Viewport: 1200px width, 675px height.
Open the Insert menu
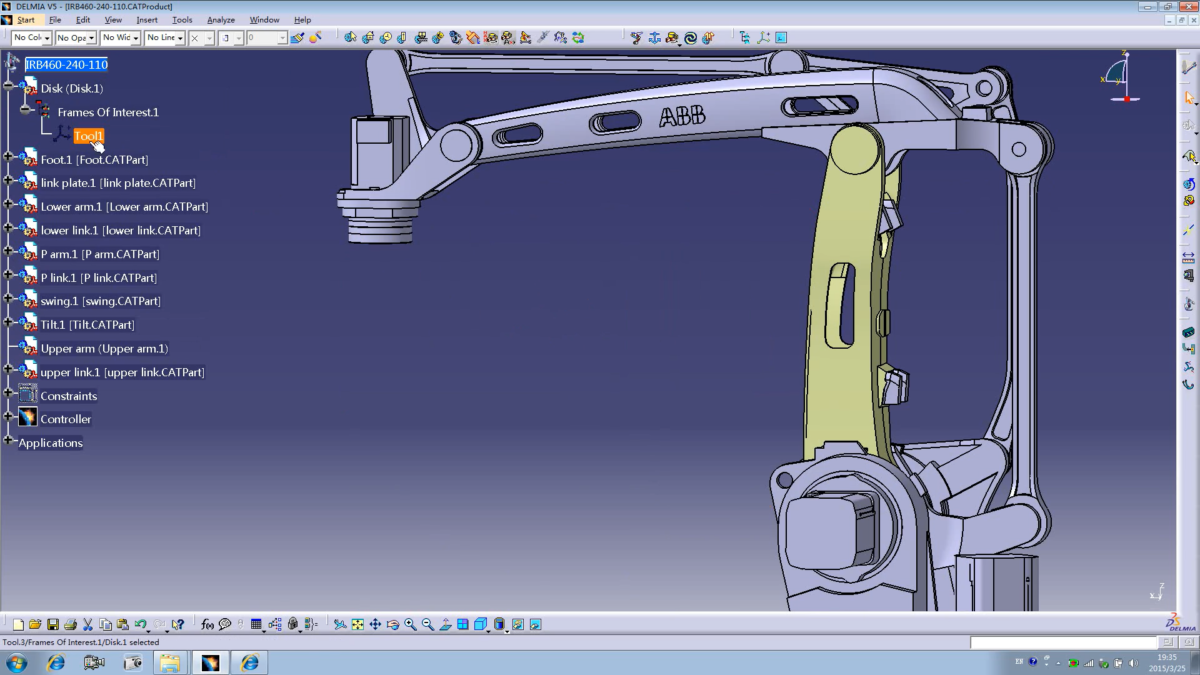click(147, 20)
